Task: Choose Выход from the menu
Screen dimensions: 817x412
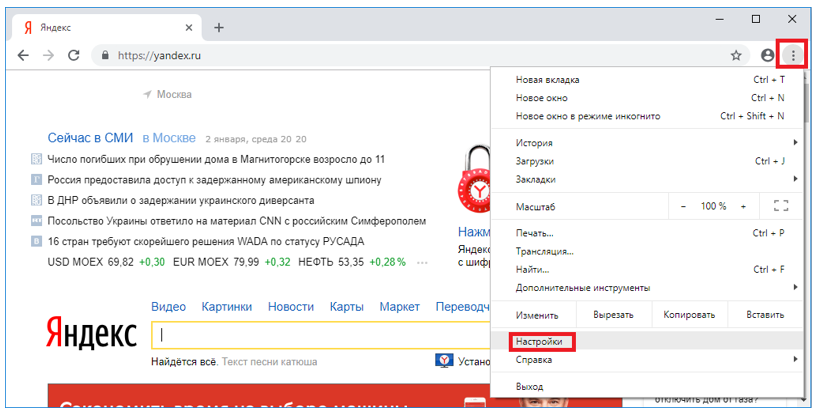Action: click(x=647, y=386)
